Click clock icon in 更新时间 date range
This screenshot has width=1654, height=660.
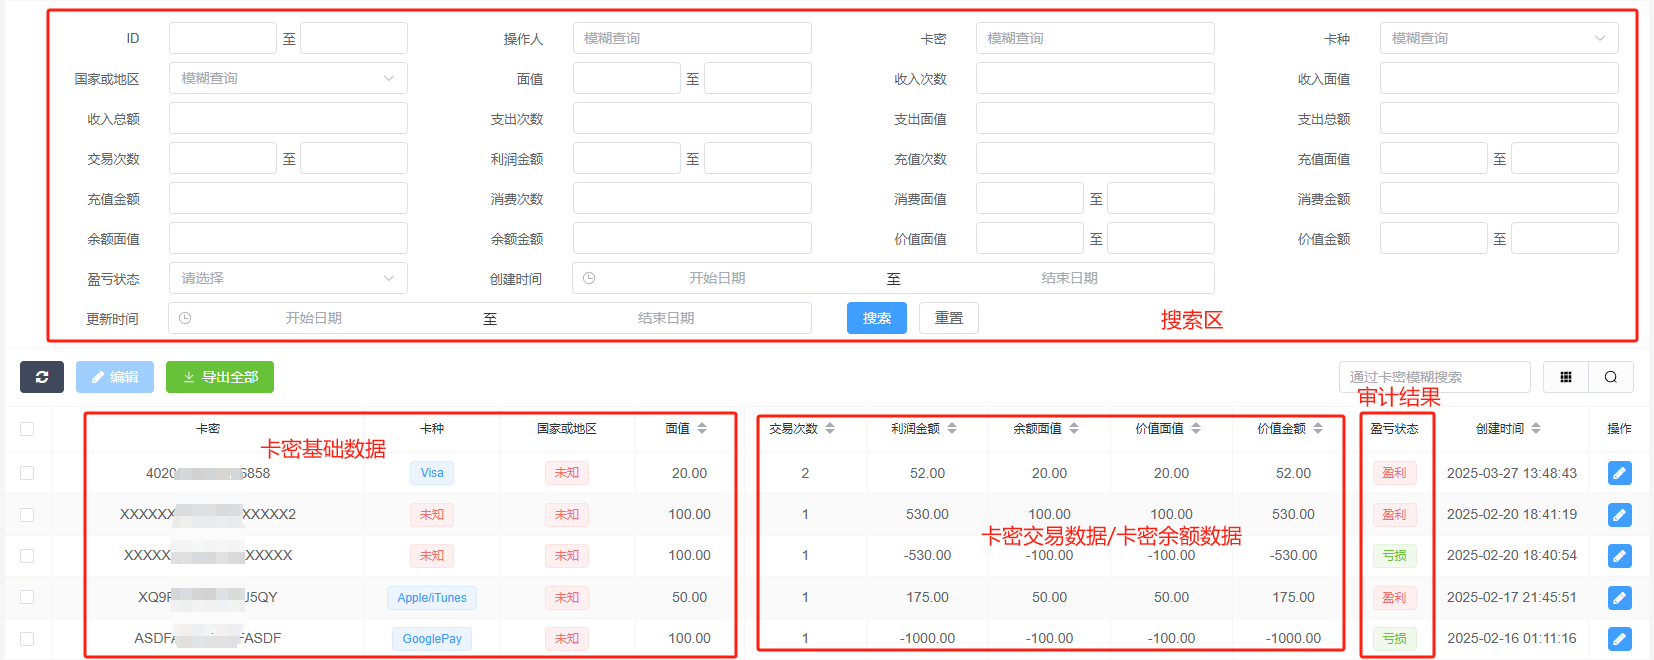185,318
